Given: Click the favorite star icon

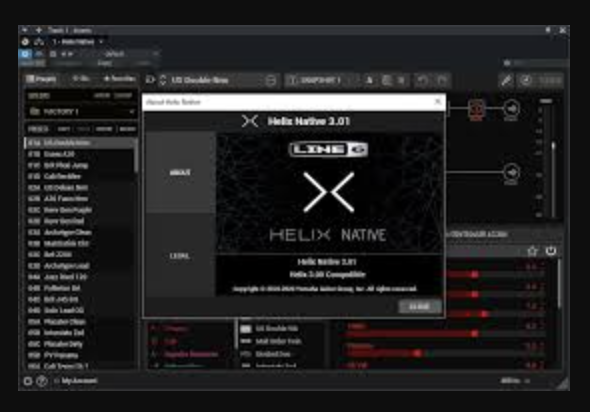Looking at the screenshot, I should point(532,251).
